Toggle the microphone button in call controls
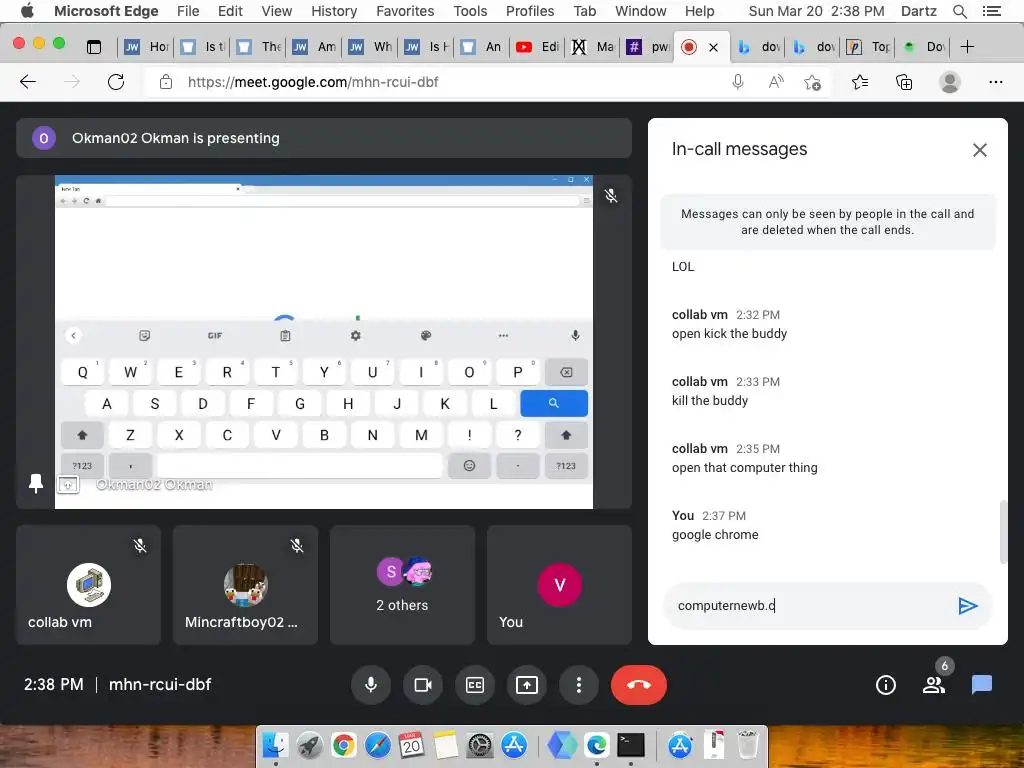 370,684
